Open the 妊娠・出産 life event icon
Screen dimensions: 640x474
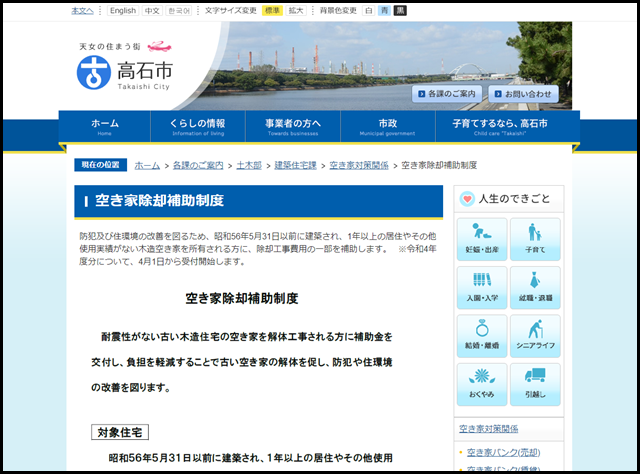click(481, 240)
